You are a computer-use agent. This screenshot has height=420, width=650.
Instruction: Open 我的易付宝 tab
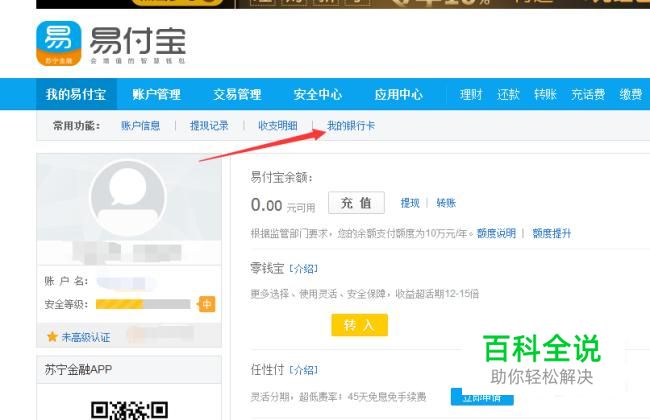click(76, 95)
